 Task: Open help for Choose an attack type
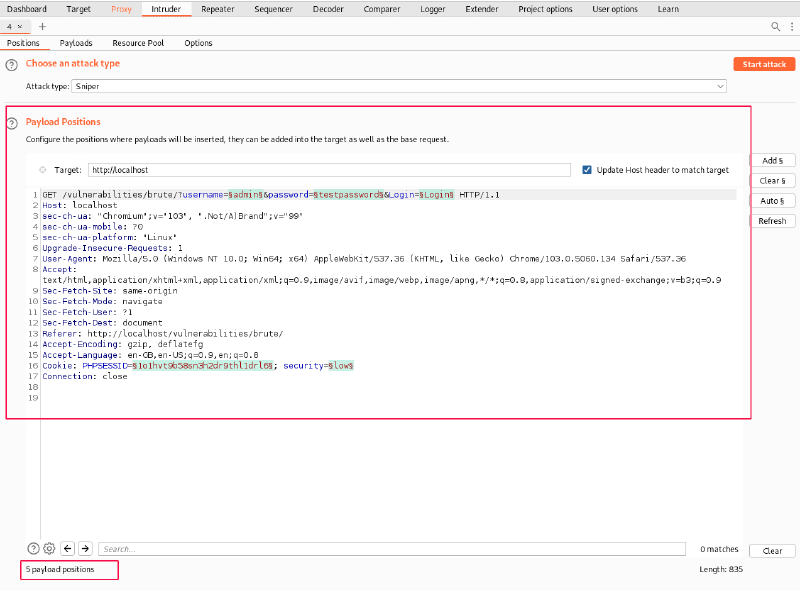click(x=12, y=64)
